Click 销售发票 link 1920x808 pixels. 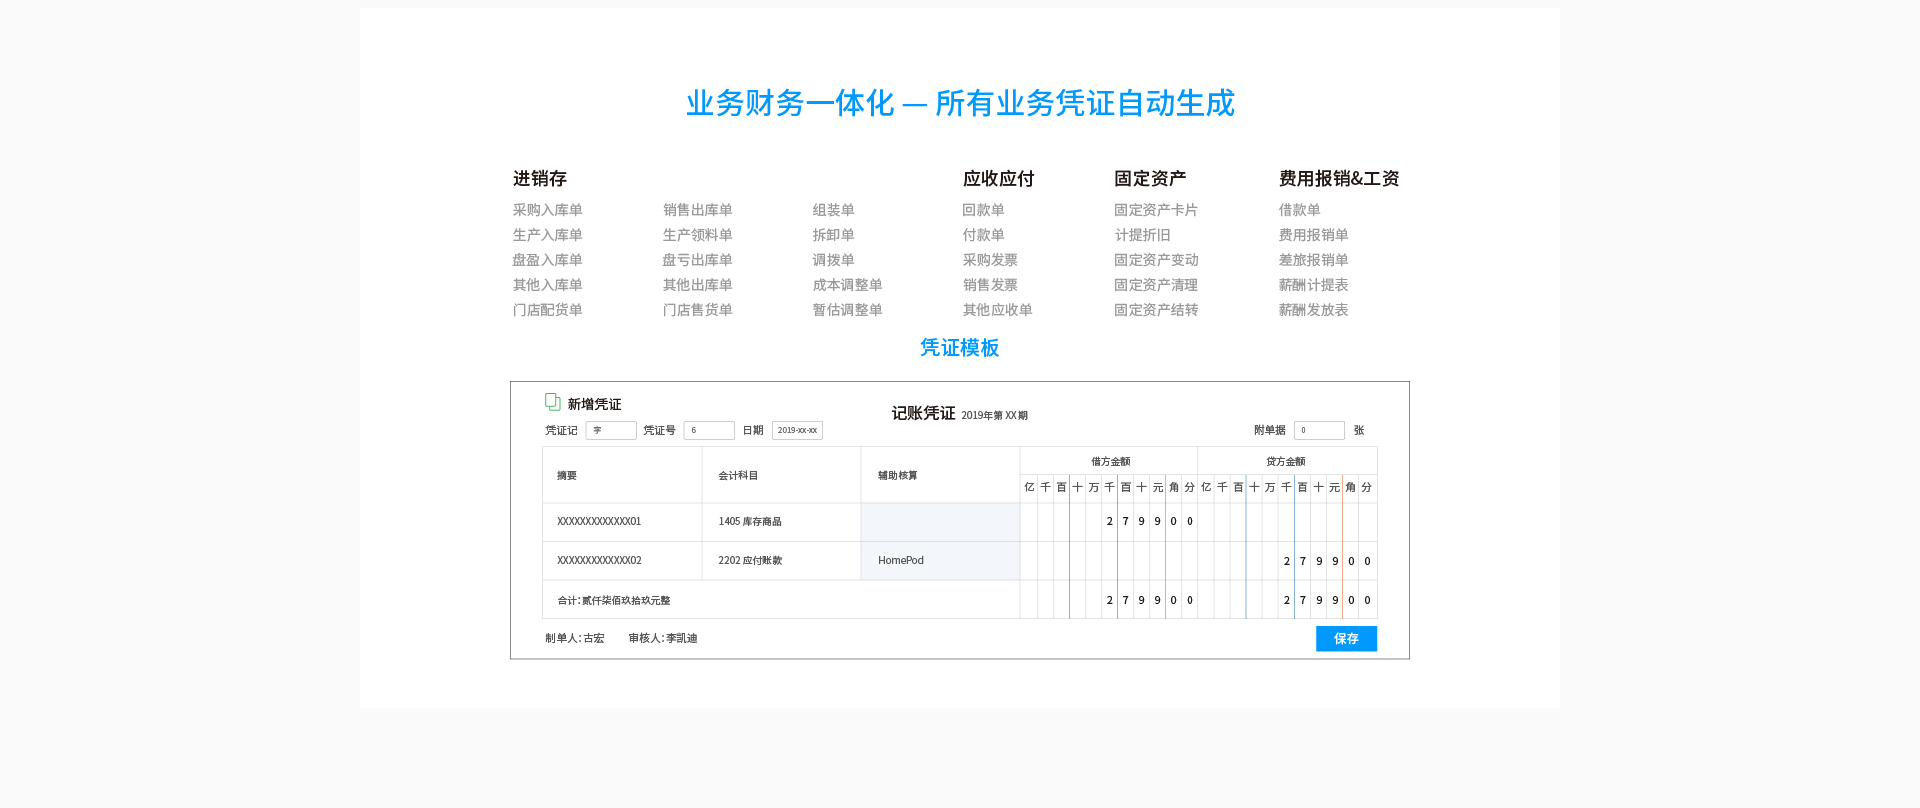990,285
